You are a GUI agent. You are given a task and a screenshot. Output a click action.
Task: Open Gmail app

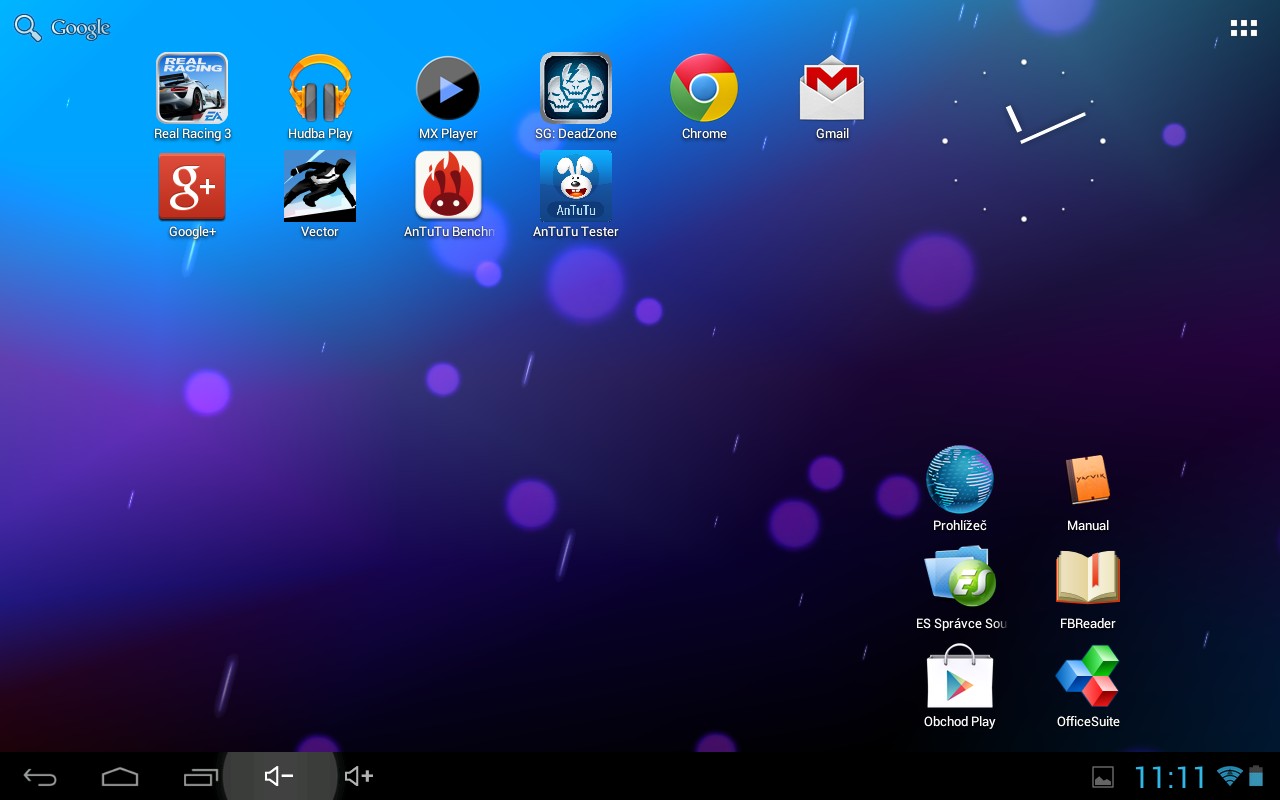[x=832, y=88]
